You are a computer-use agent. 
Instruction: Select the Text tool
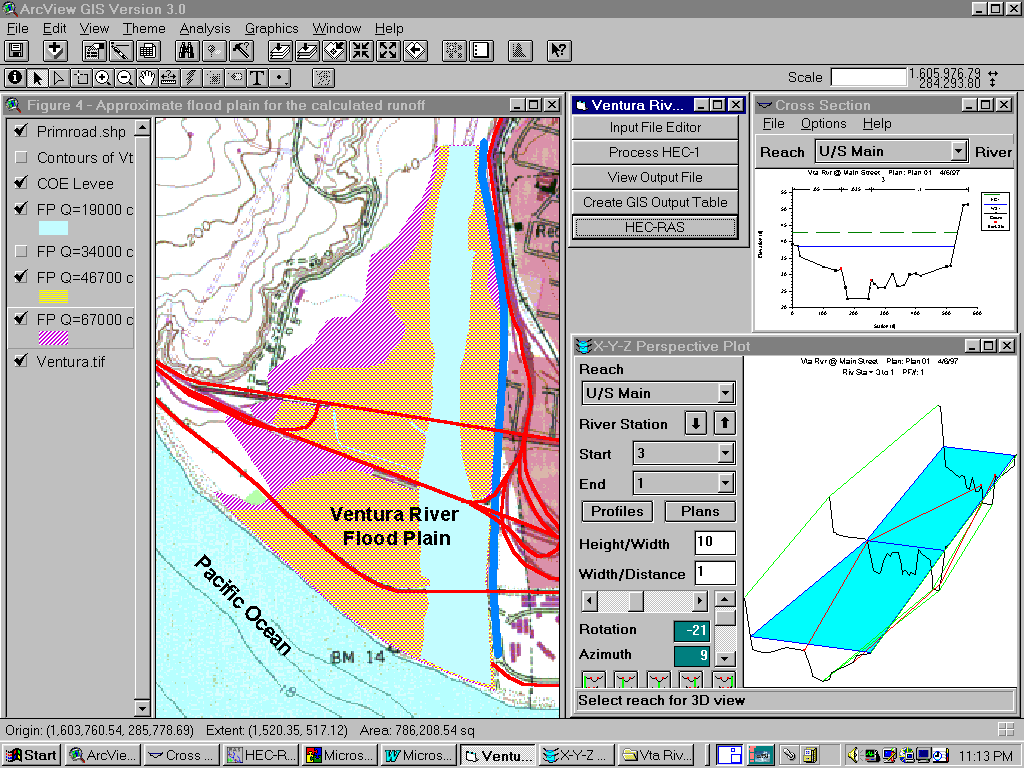257,78
